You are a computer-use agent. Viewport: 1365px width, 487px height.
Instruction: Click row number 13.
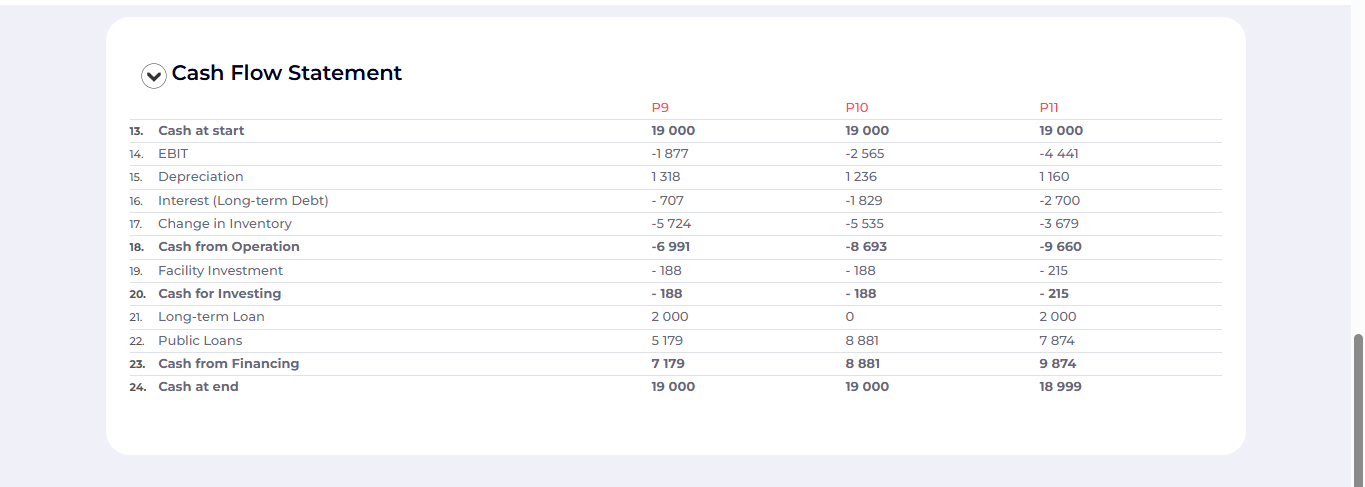(136, 131)
